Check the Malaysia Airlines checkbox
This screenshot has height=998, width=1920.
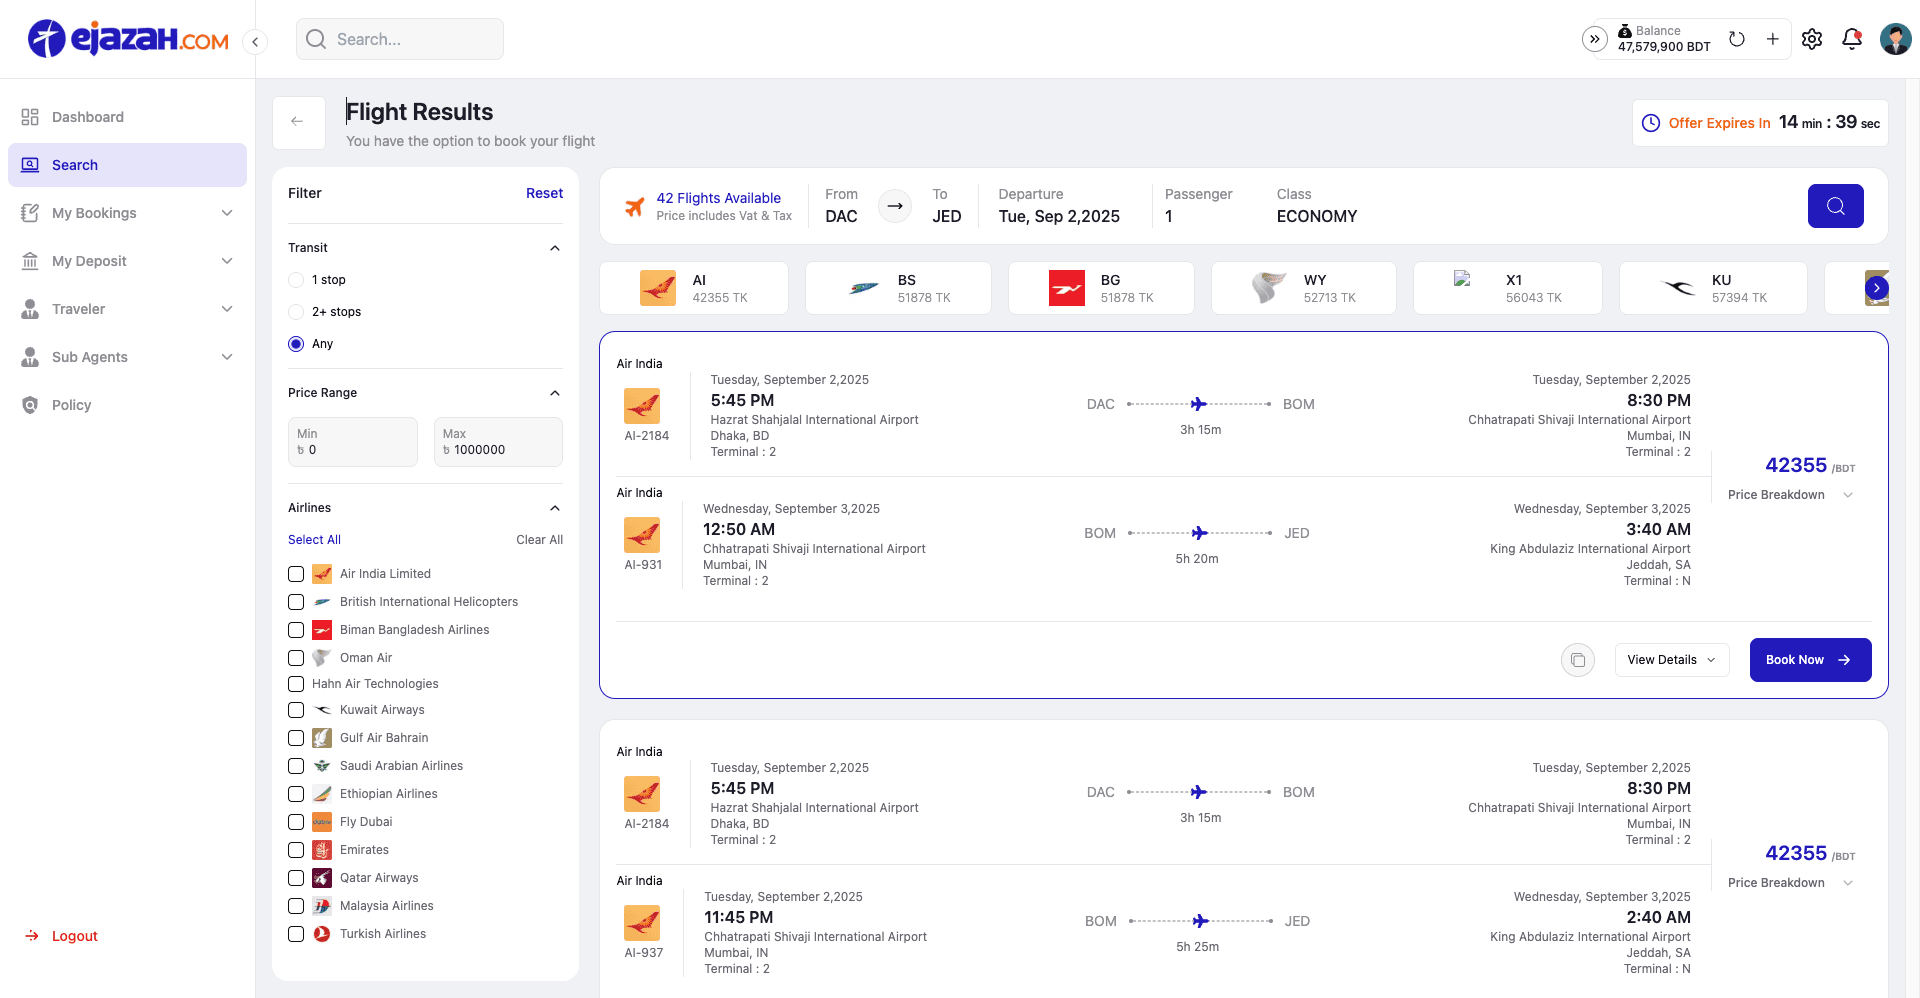[296, 906]
